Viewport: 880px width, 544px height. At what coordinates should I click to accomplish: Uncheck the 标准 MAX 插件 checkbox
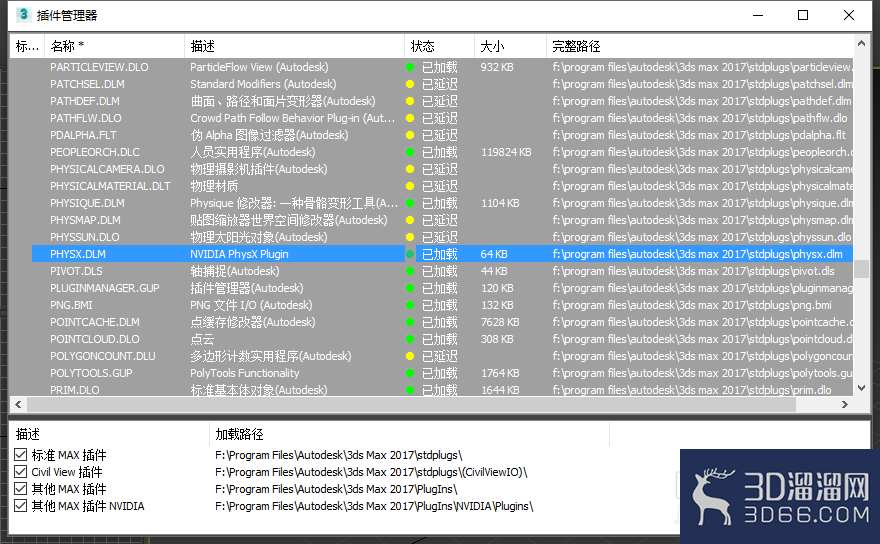point(21,454)
